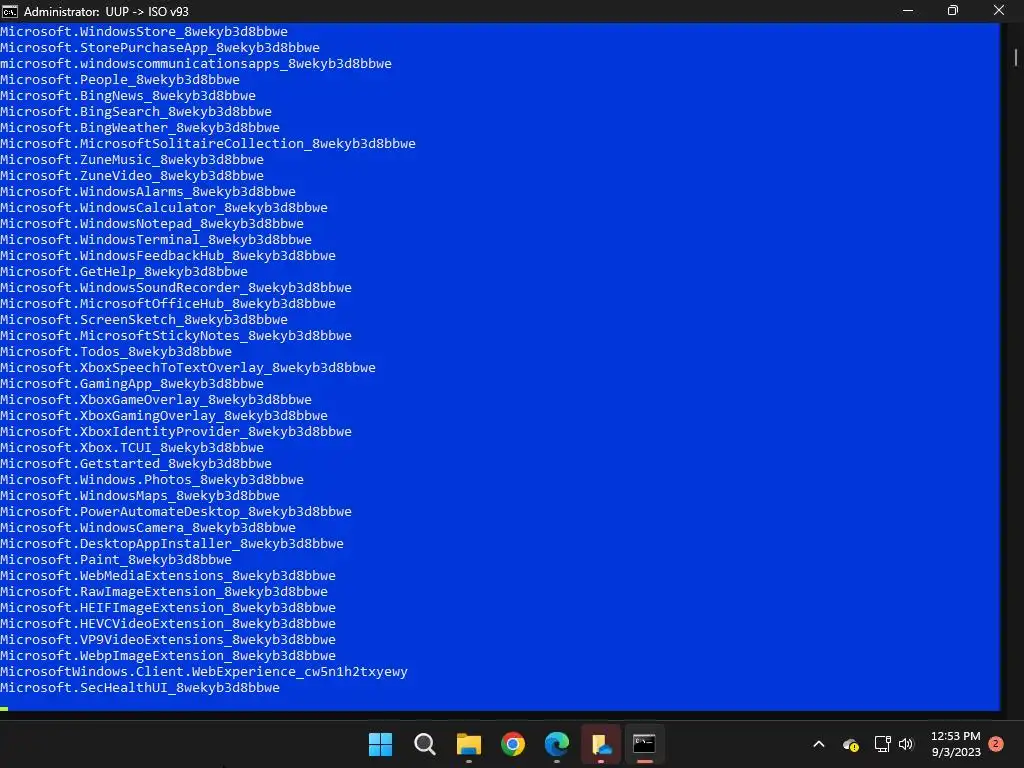Click line Microsoft.WindowsNotepad_8wekyb3d8bbwe
This screenshot has height=768, width=1024.
tap(152, 223)
